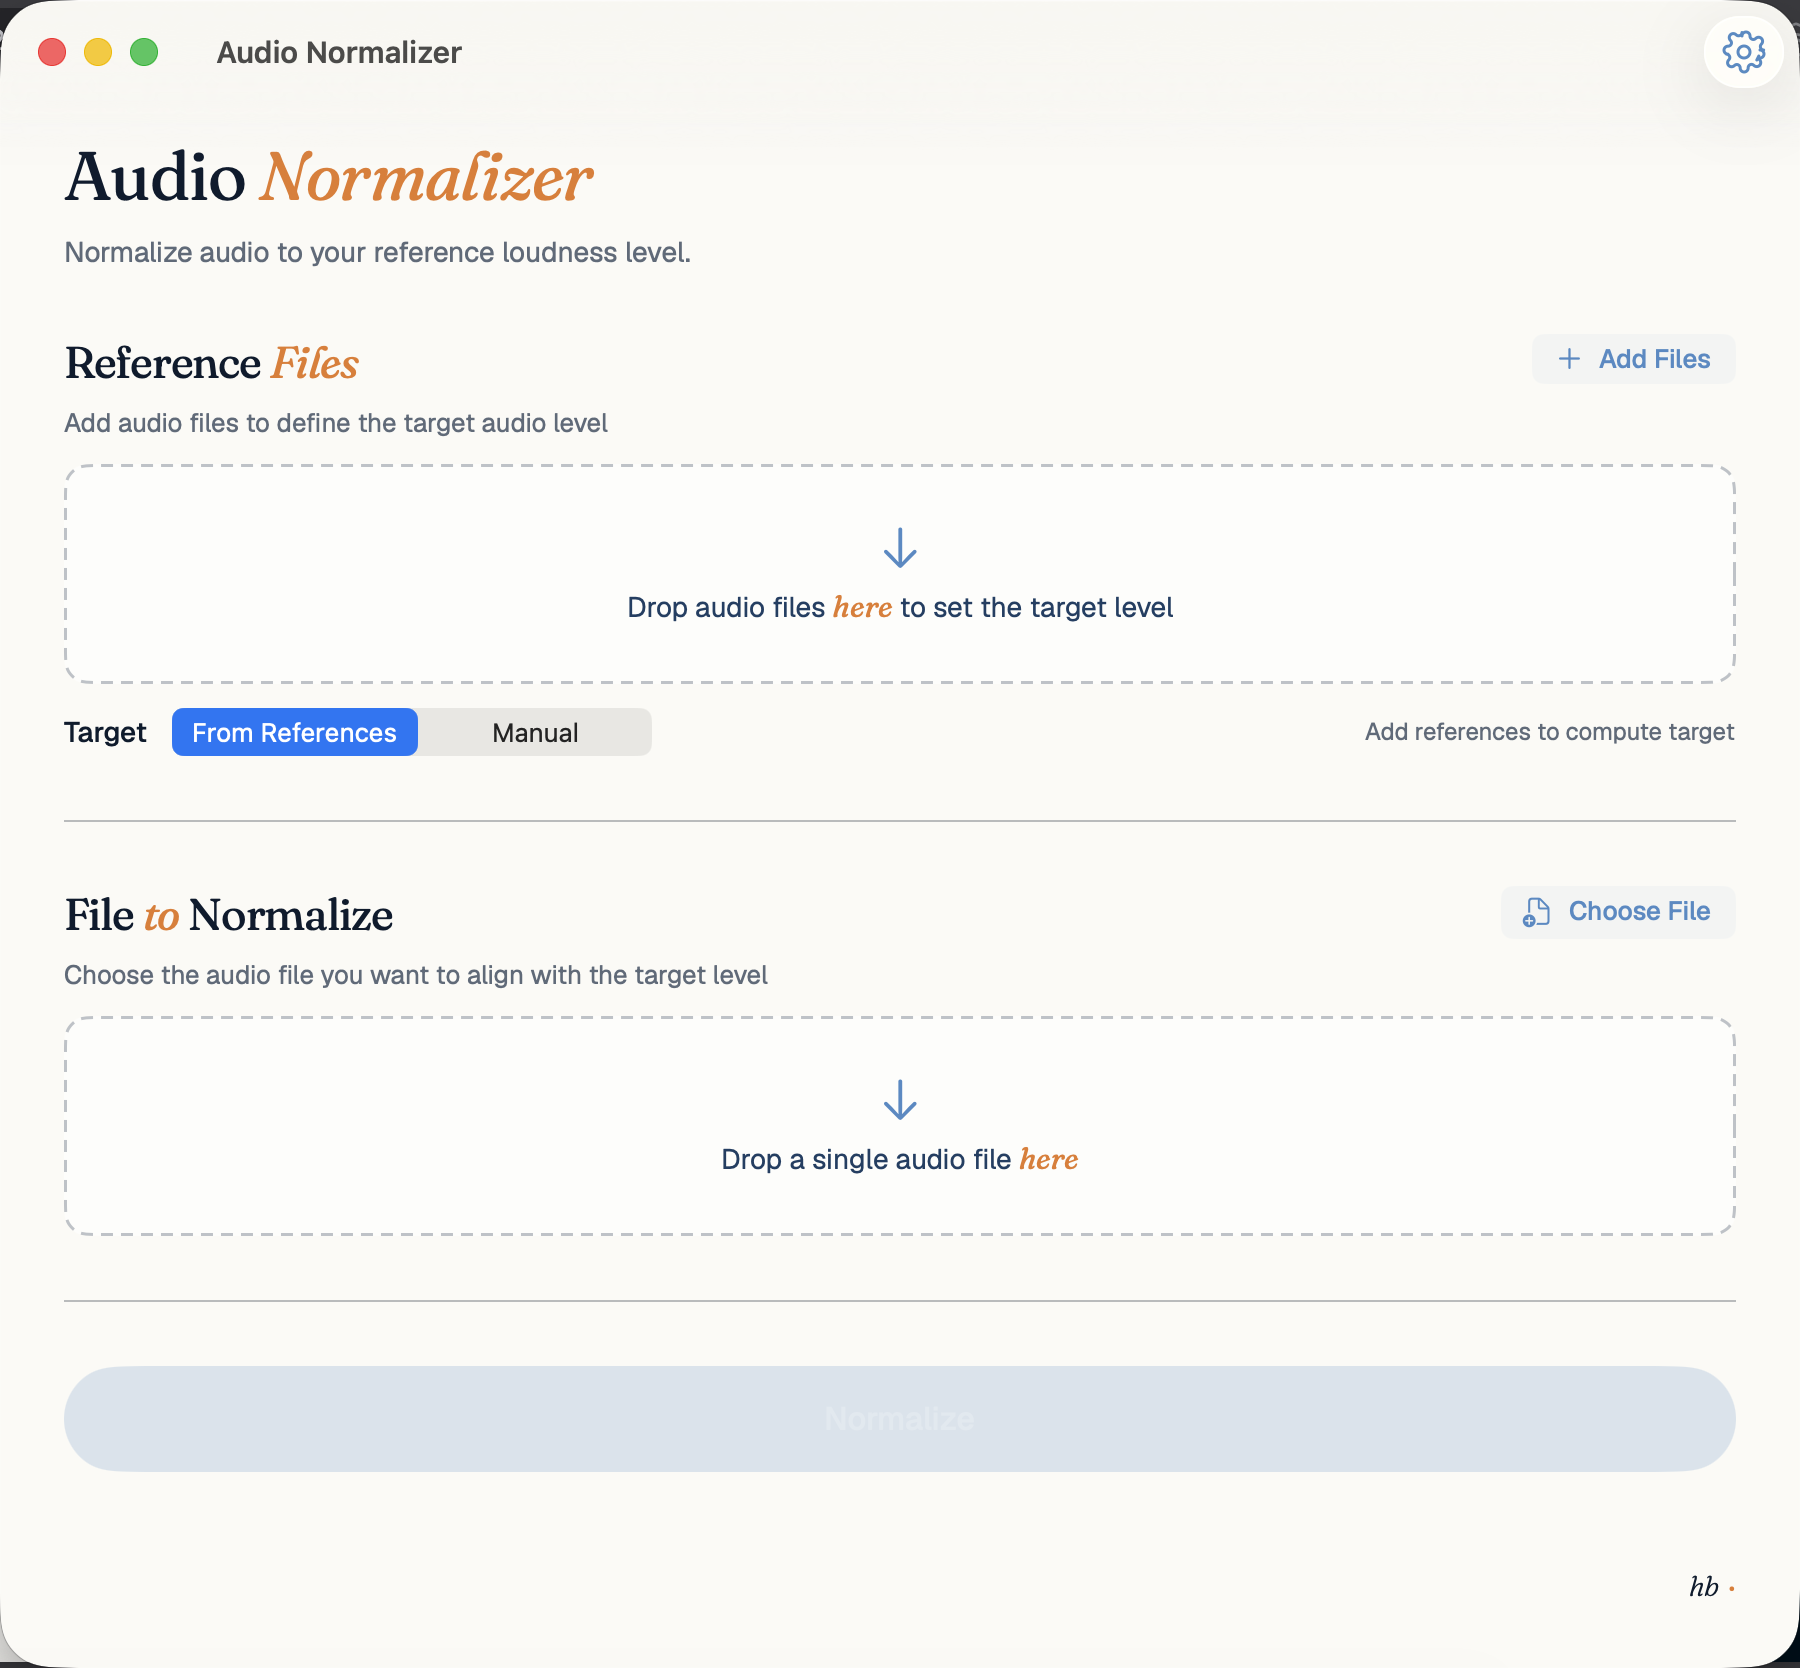
Task: Close the window with the red button
Action: click(52, 52)
